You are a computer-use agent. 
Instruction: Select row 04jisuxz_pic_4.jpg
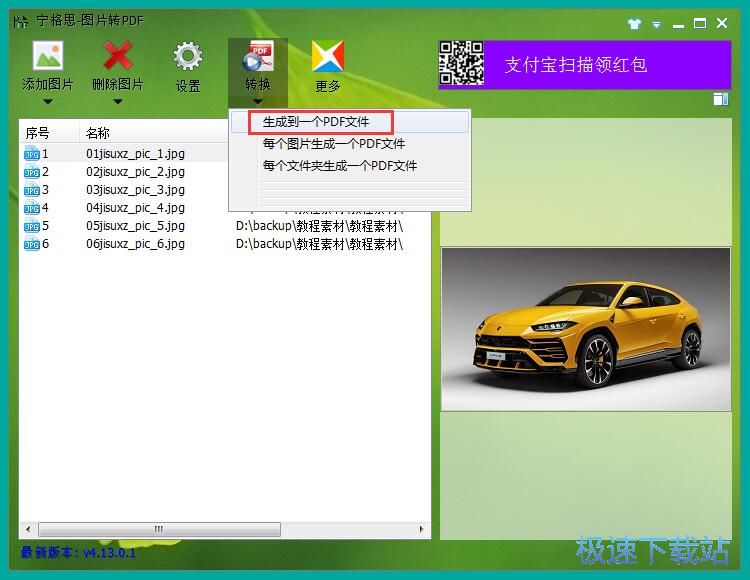(124, 208)
